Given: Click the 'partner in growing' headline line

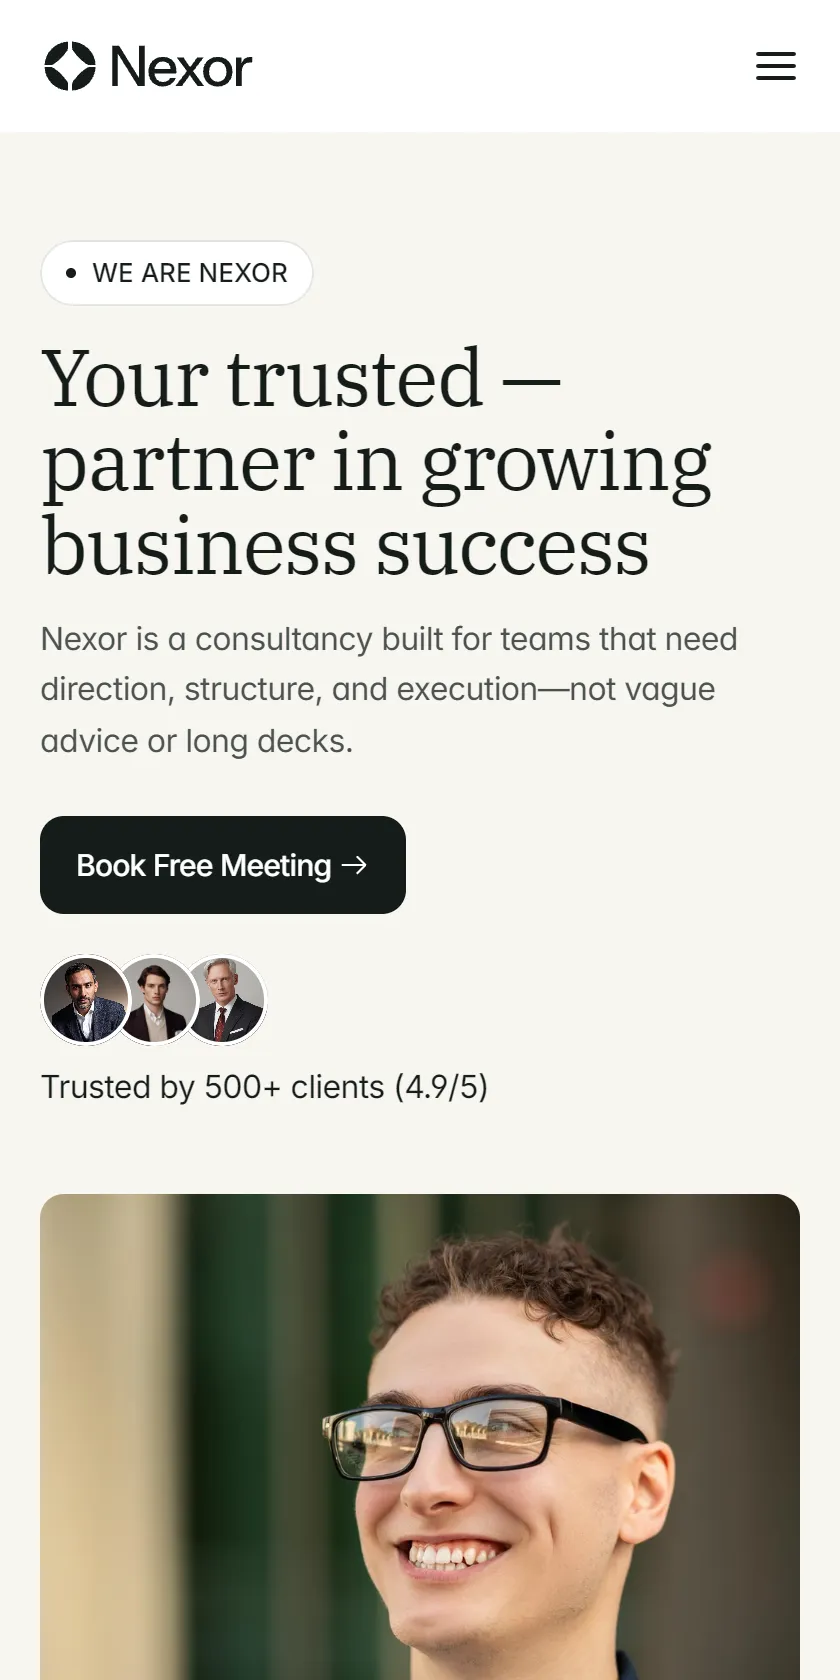Looking at the screenshot, I should click(x=377, y=463).
